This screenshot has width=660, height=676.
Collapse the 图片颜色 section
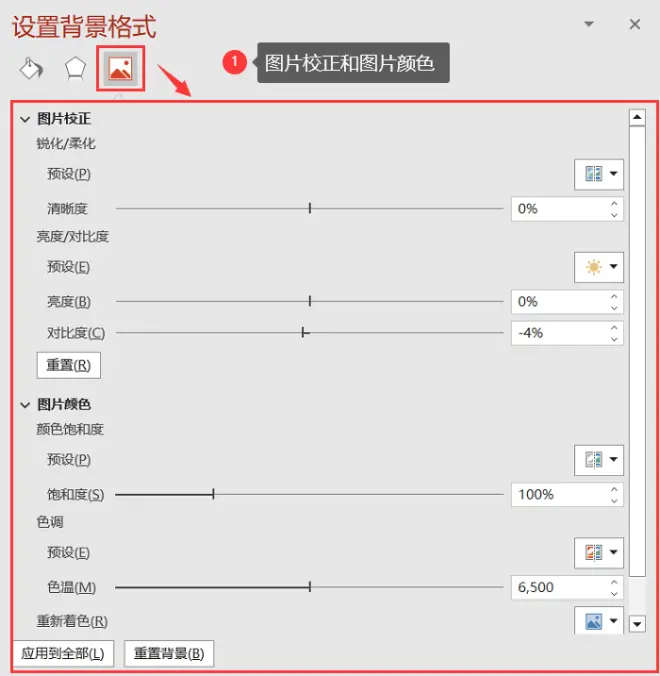25,405
